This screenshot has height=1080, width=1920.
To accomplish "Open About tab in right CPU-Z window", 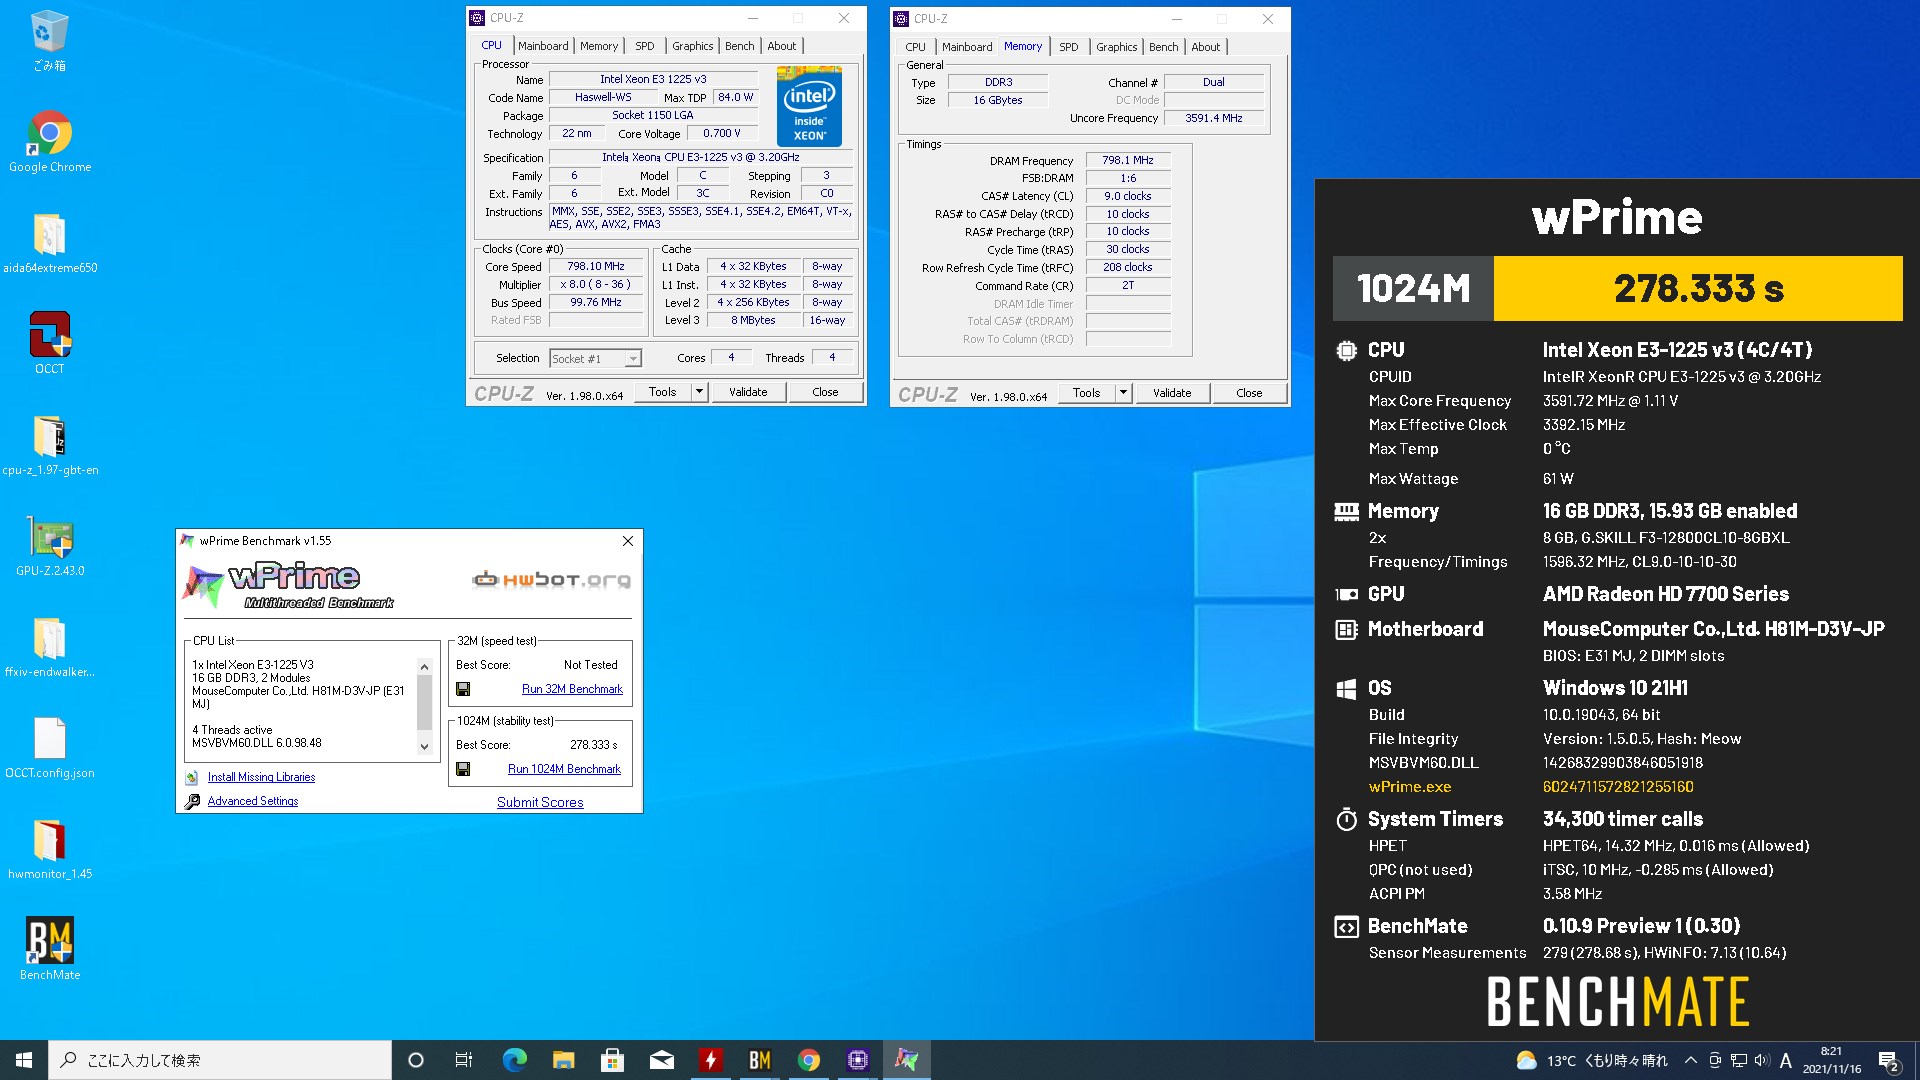I will click(1206, 47).
